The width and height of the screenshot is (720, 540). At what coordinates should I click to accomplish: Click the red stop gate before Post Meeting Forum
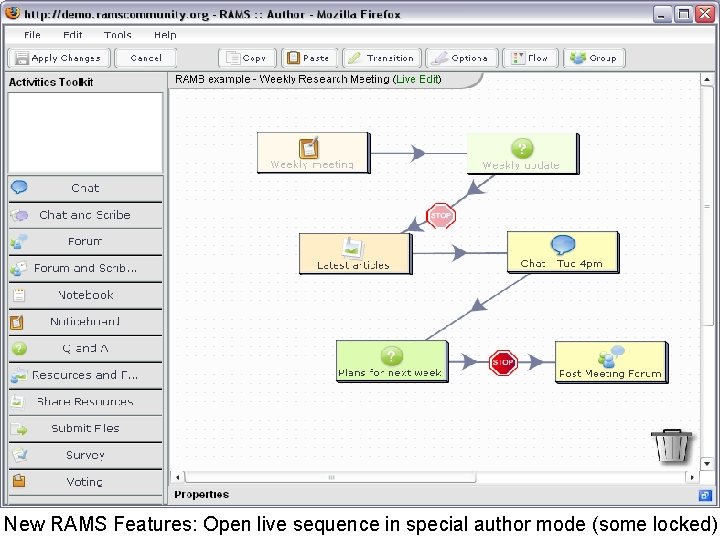click(503, 362)
